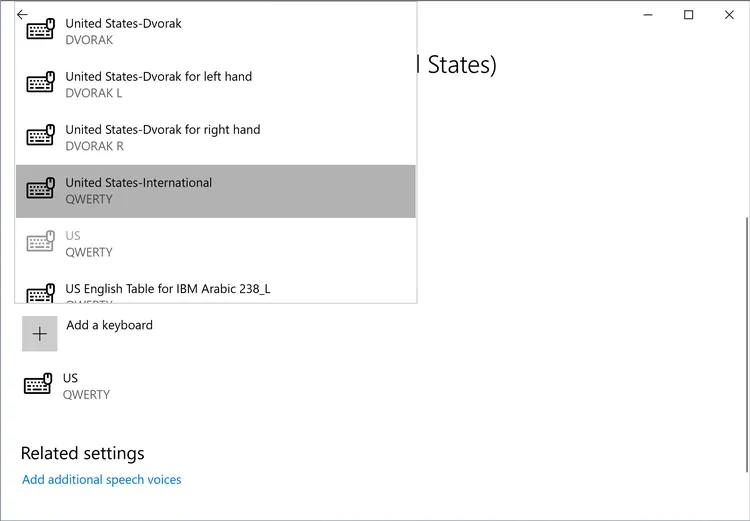Click the installed US keyboard icon
The height and width of the screenshot is (521, 750).
(x=38, y=386)
